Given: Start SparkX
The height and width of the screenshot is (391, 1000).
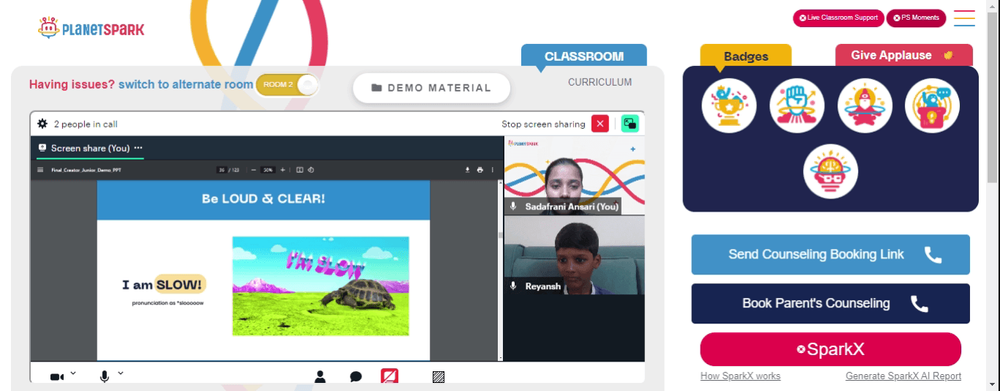Looking at the screenshot, I should tap(830, 350).
